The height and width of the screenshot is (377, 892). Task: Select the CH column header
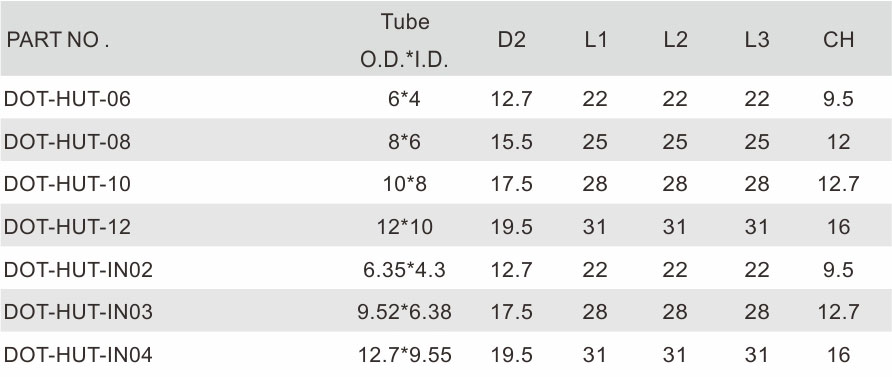point(839,40)
